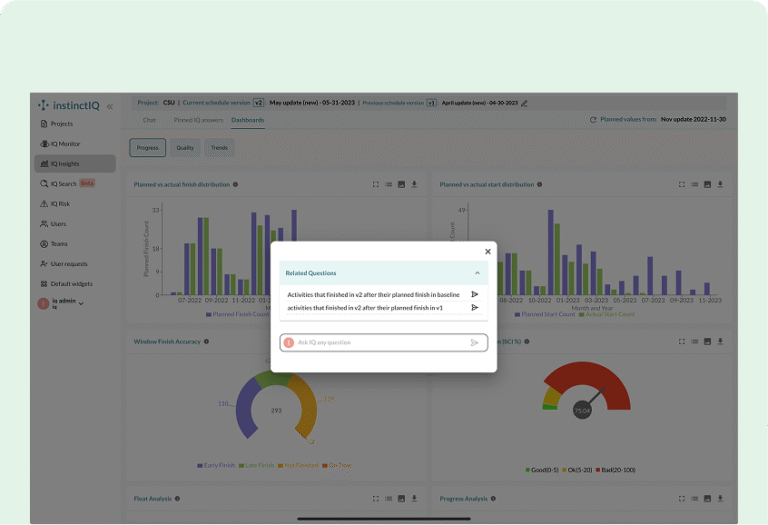
Task: Save Progress Analysis widget as image
Action: tap(707, 499)
